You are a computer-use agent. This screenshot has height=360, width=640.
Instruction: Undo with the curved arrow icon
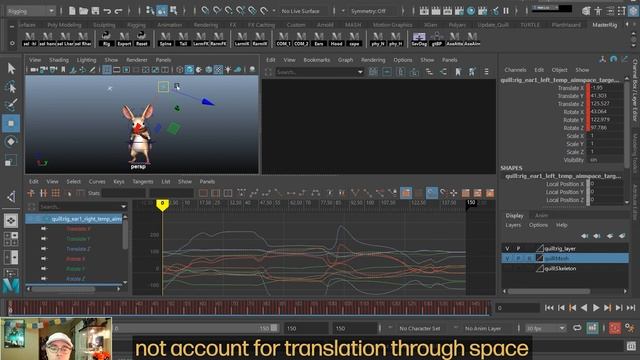pos(107,11)
